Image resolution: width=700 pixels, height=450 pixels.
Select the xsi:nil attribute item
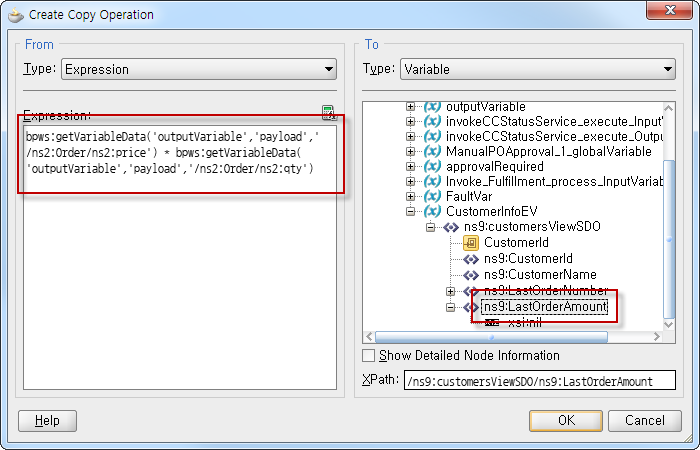(525, 323)
